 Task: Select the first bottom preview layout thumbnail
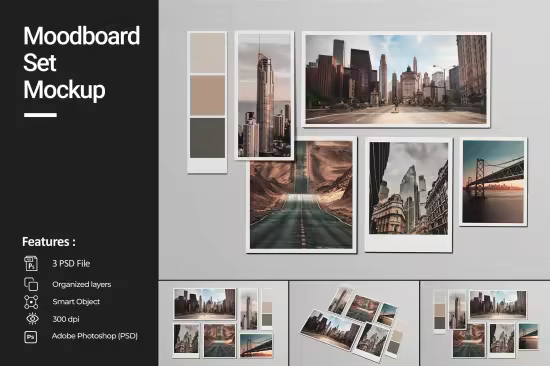[223, 323]
